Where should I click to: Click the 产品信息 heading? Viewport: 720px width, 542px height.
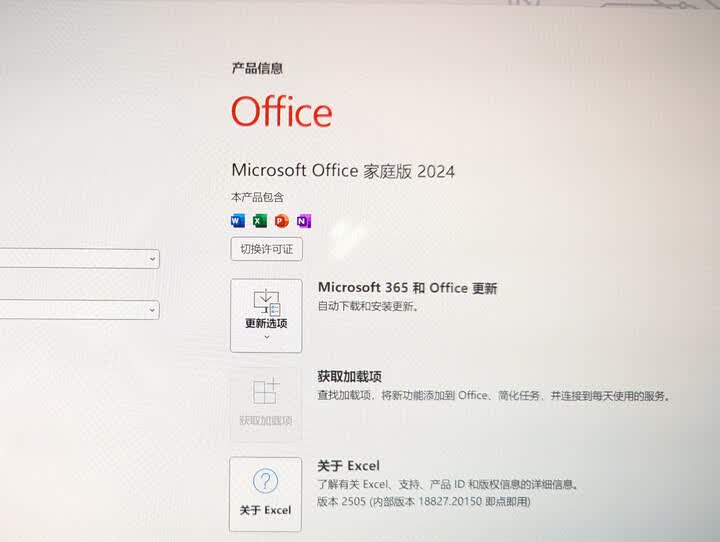click(257, 68)
